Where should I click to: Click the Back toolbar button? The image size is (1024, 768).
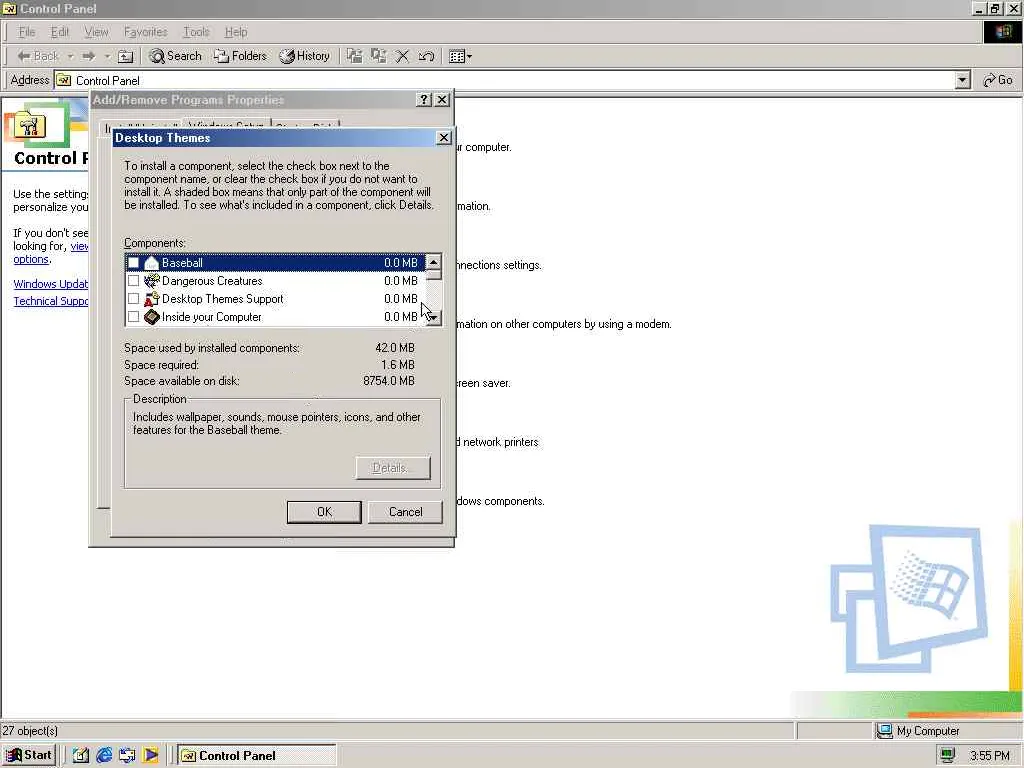[38, 56]
